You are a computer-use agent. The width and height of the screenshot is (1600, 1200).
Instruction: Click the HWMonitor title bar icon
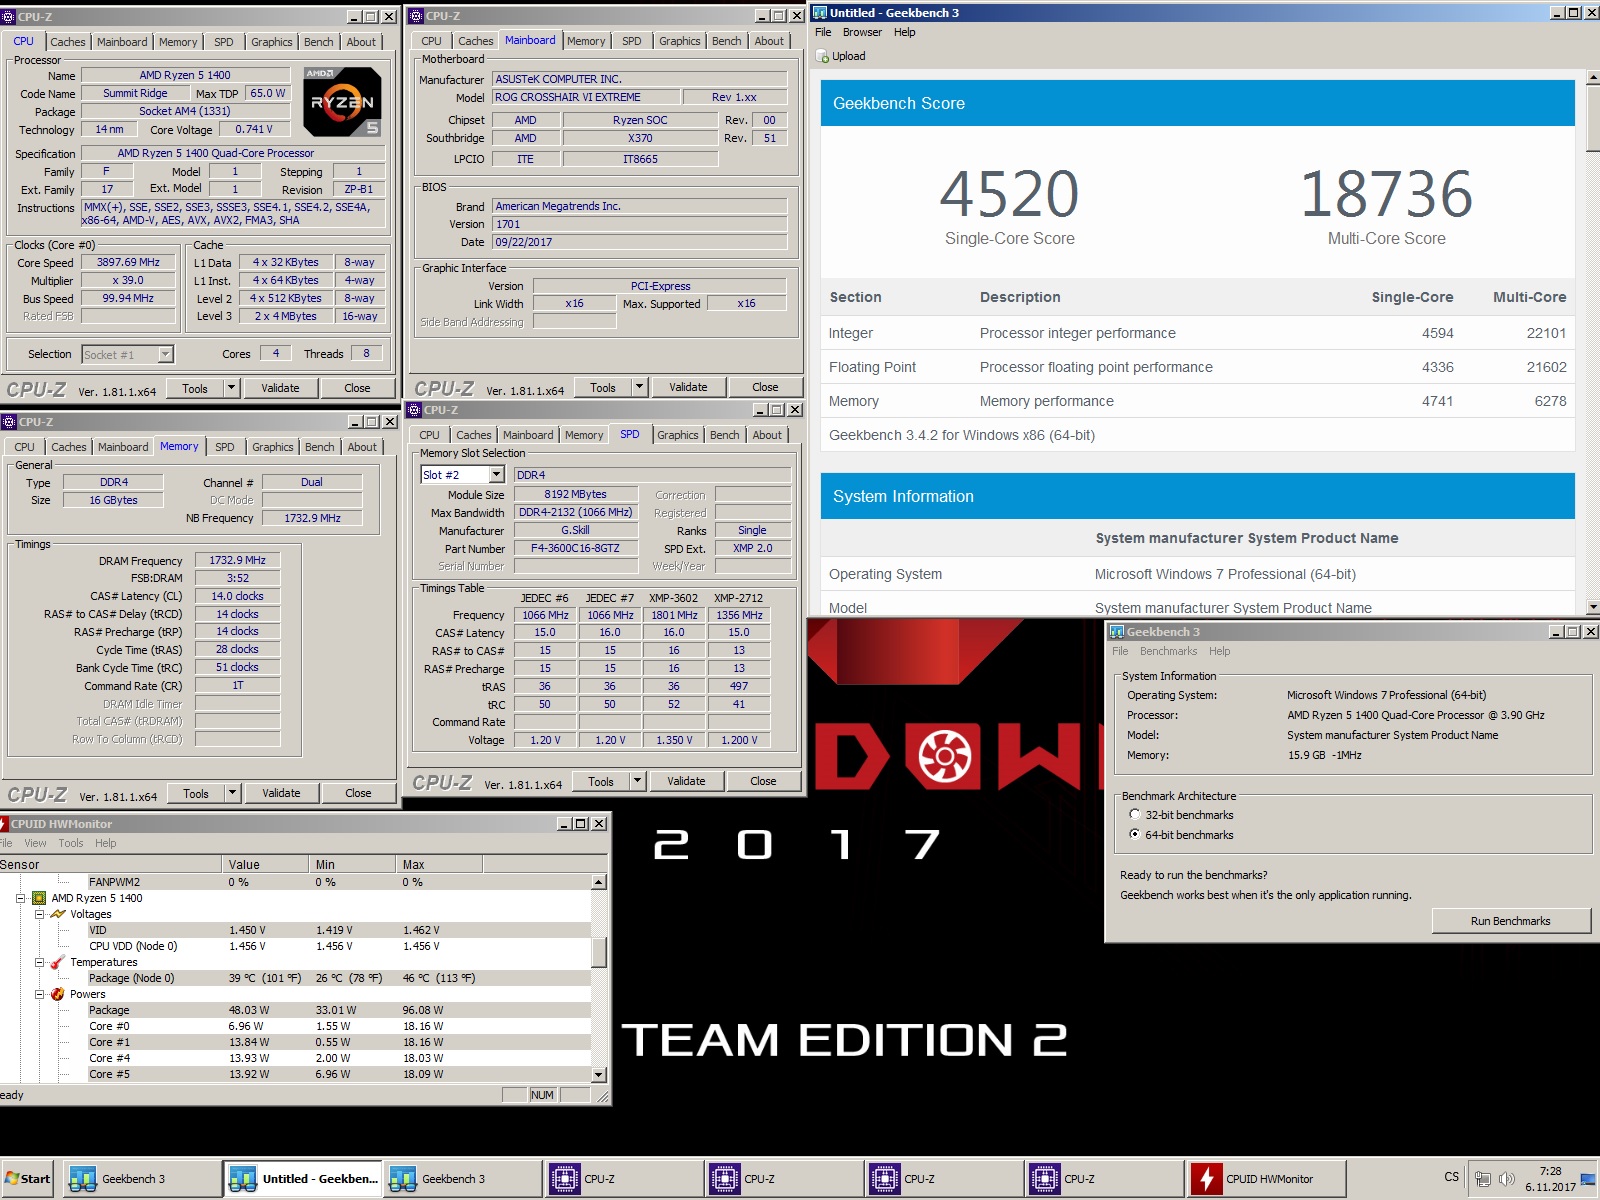(4, 824)
